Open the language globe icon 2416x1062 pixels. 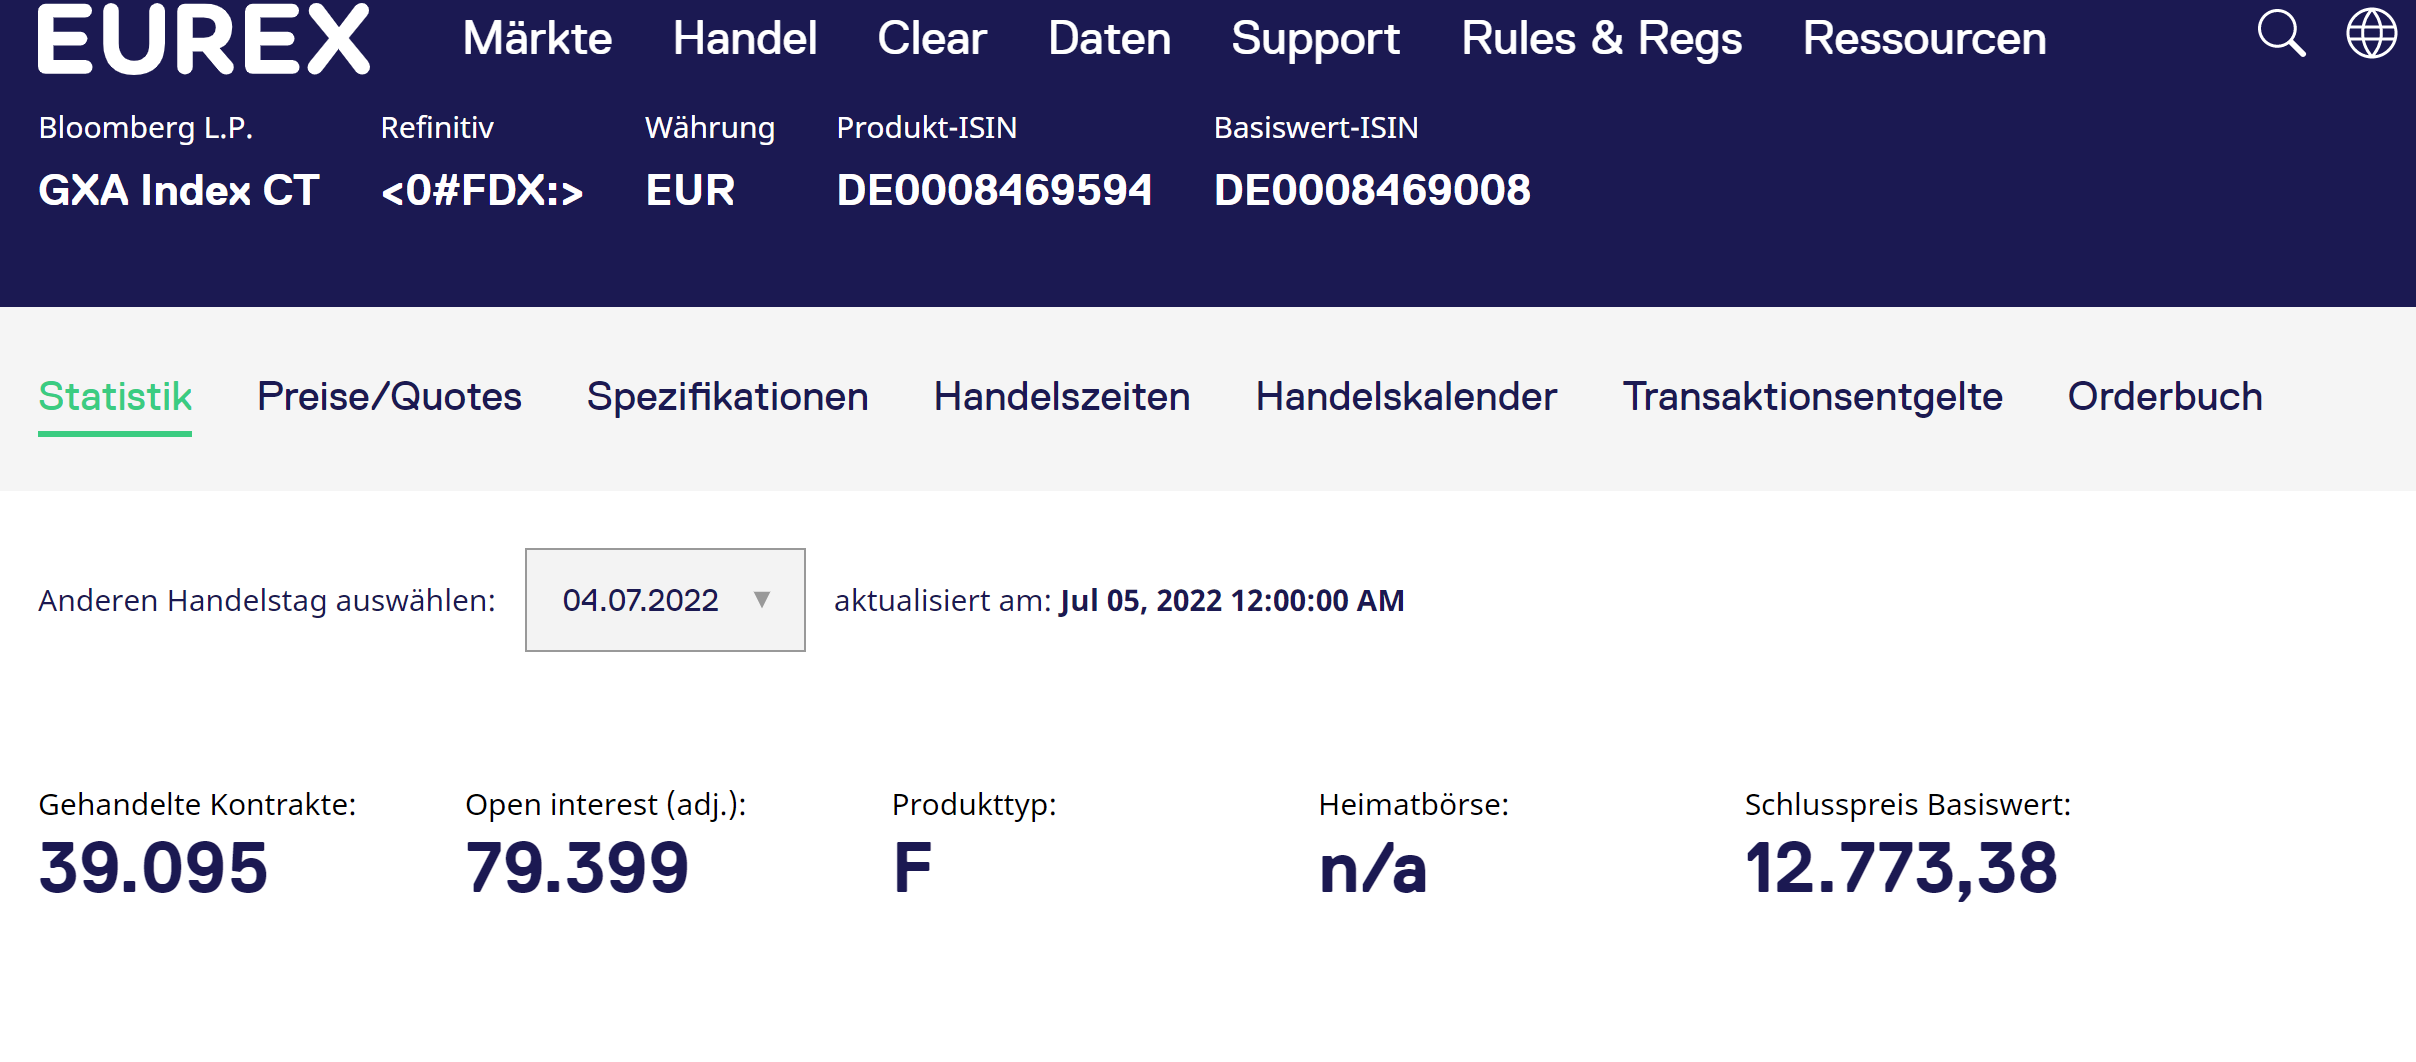tap(2371, 34)
